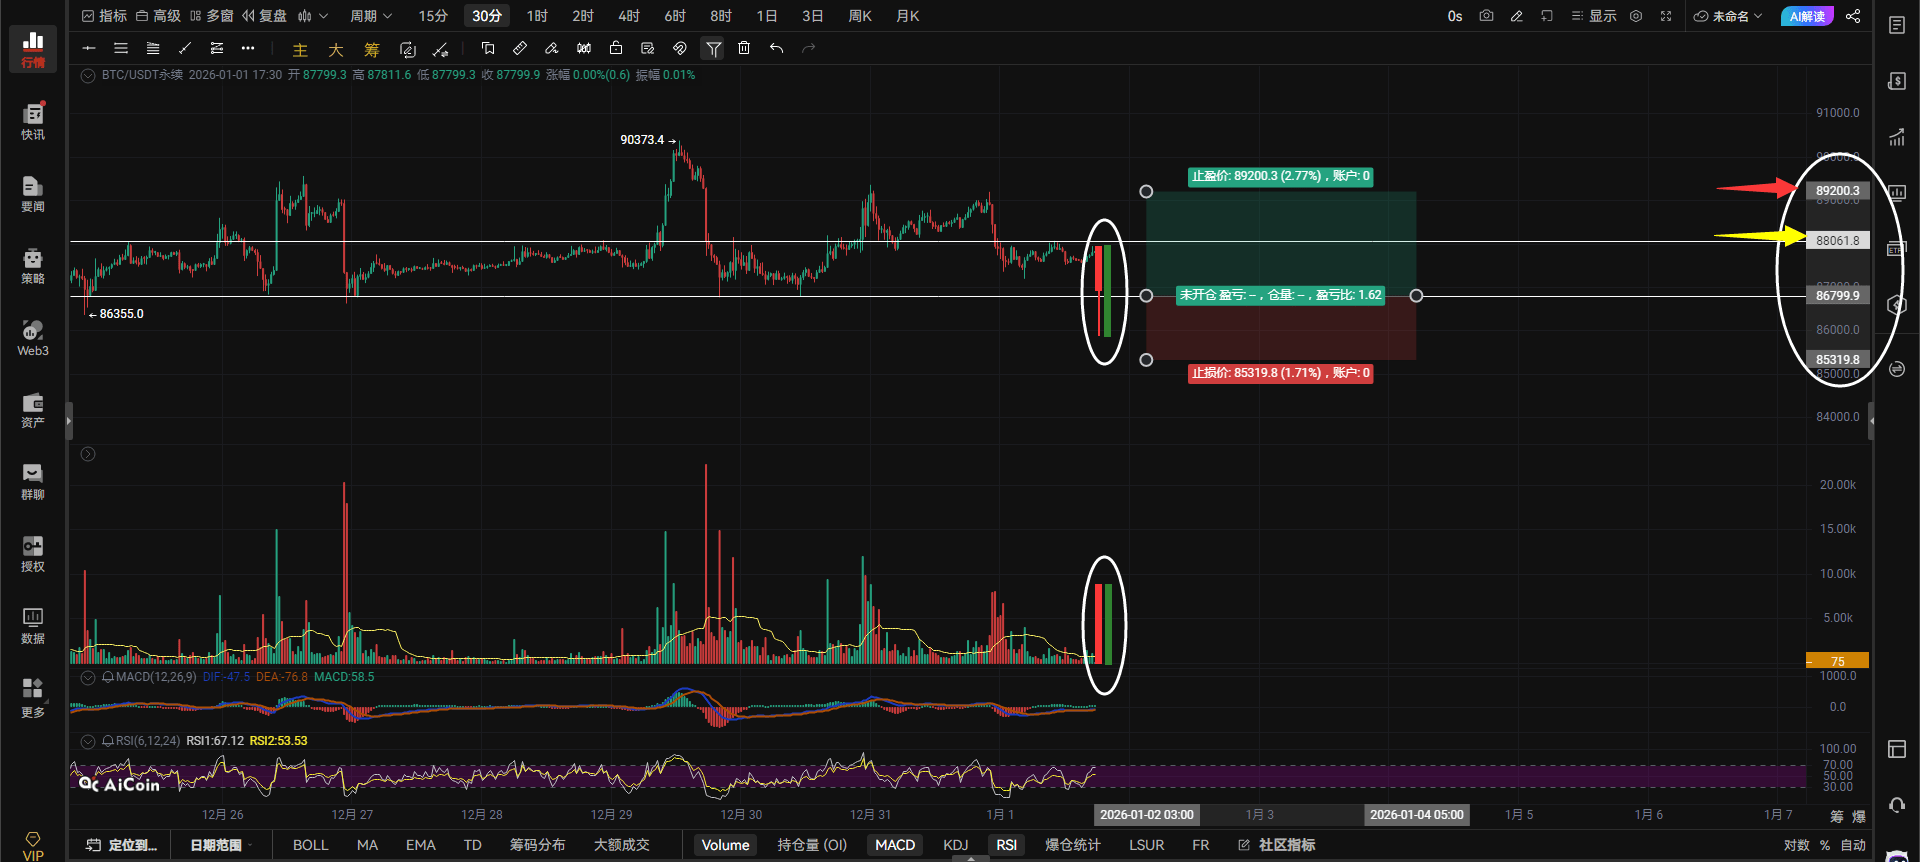Image resolution: width=1920 pixels, height=862 pixels.
Task: Toggle the Volume indicator
Action: (726, 845)
